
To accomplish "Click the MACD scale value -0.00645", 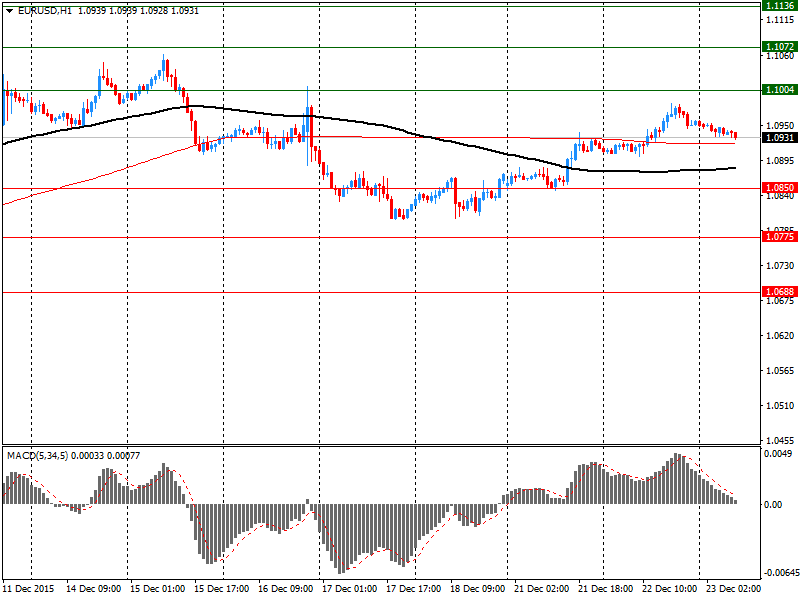I will click(780, 572).
